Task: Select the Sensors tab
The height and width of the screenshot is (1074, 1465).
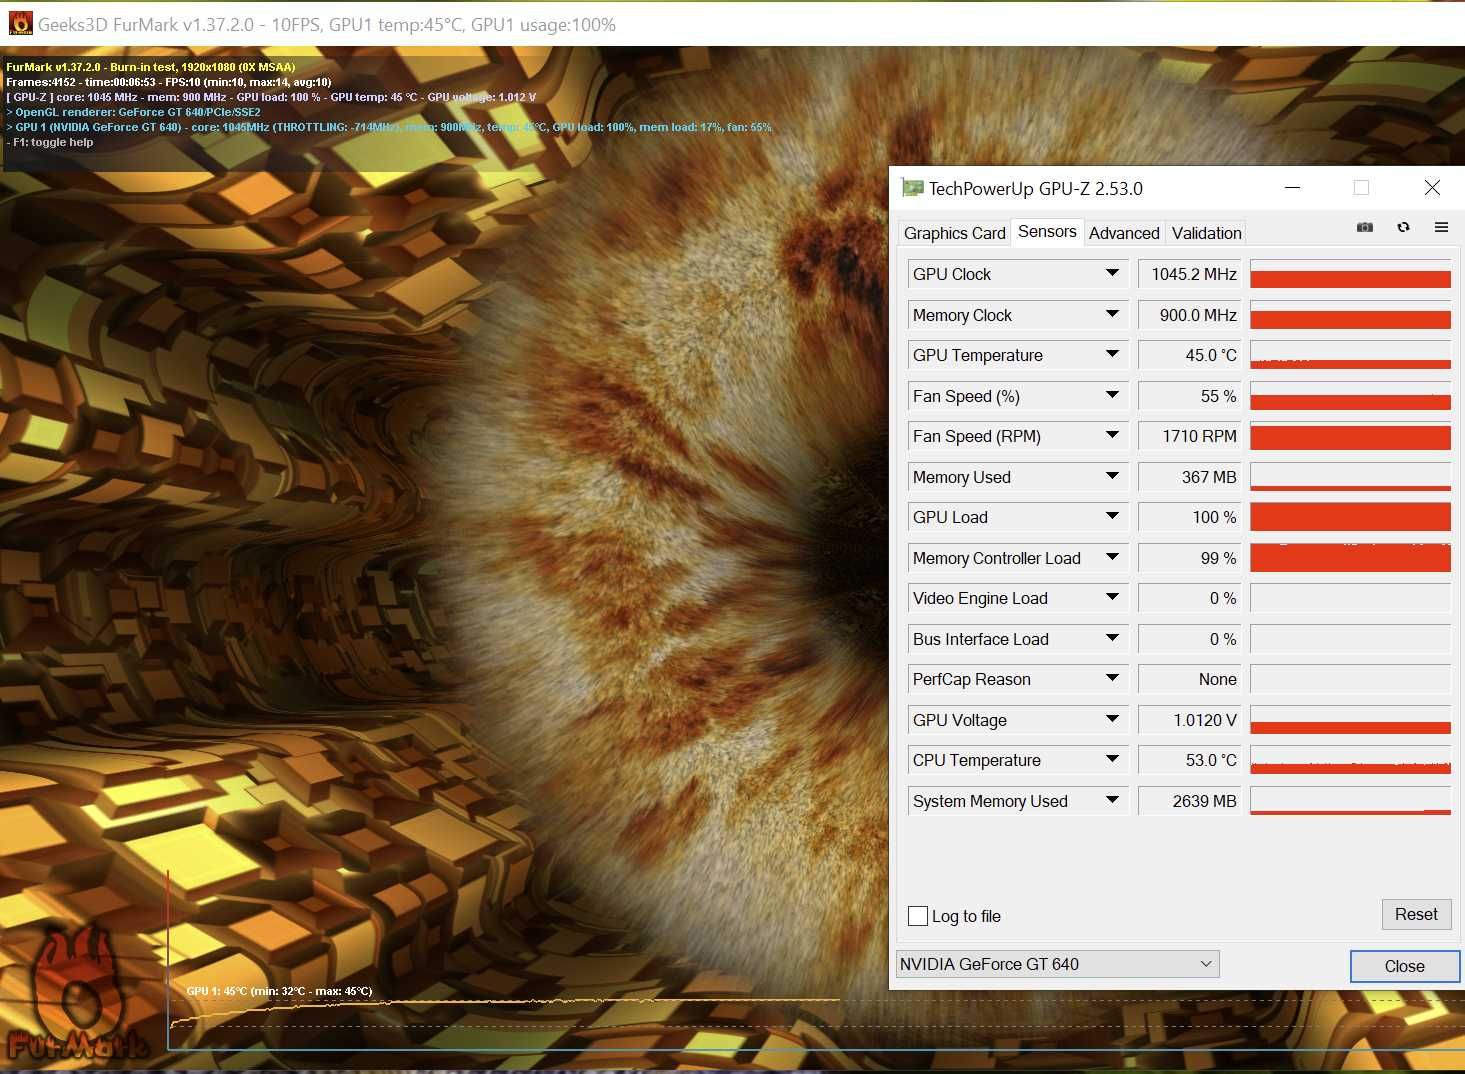Action: click(x=1047, y=231)
